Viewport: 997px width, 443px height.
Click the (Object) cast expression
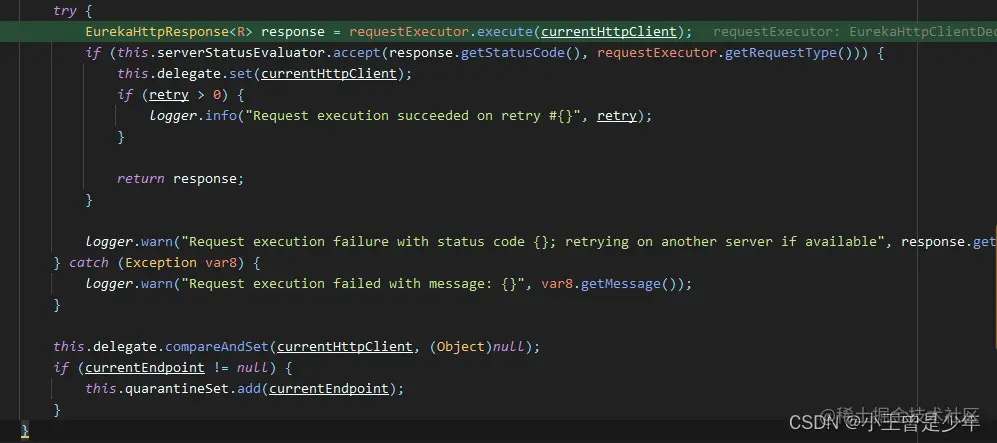460,346
